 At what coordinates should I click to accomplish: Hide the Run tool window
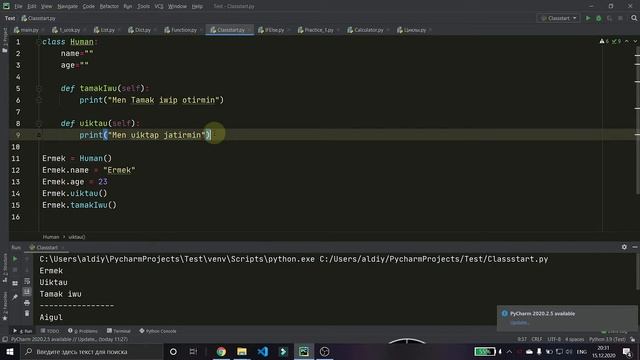pos(635,247)
